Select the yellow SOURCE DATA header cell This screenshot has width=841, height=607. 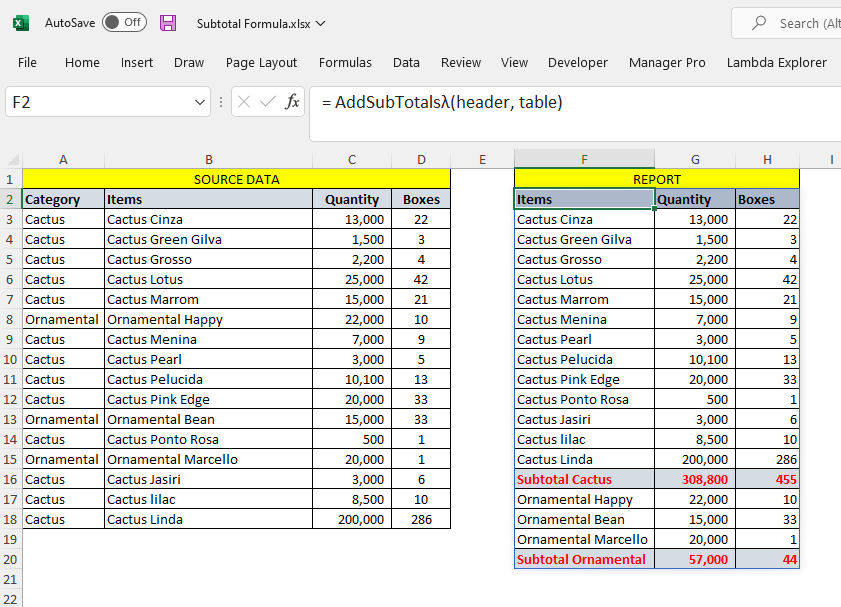point(236,179)
